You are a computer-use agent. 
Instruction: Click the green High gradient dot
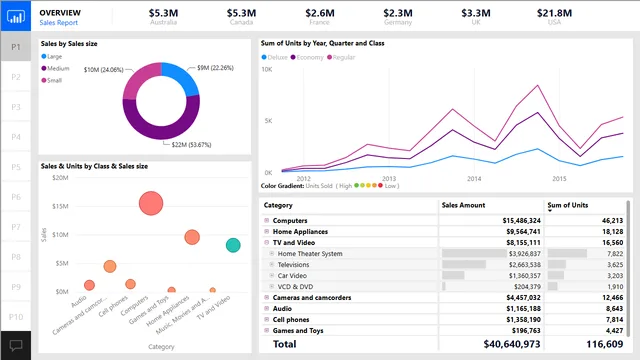356,185
